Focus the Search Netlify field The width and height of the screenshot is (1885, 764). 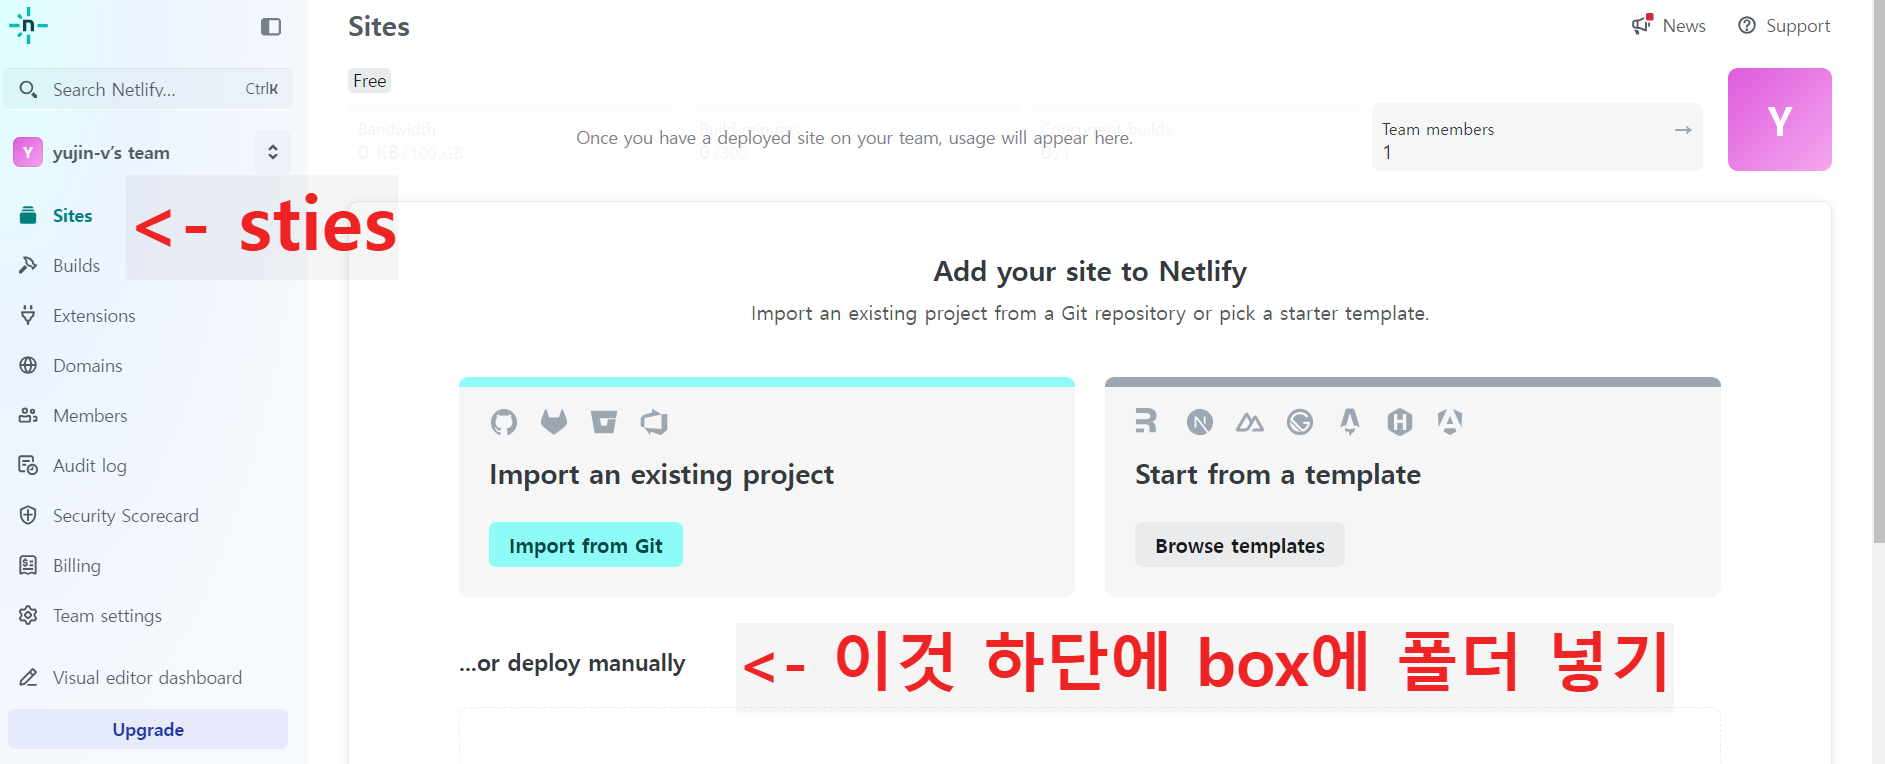click(x=148, y=89)
